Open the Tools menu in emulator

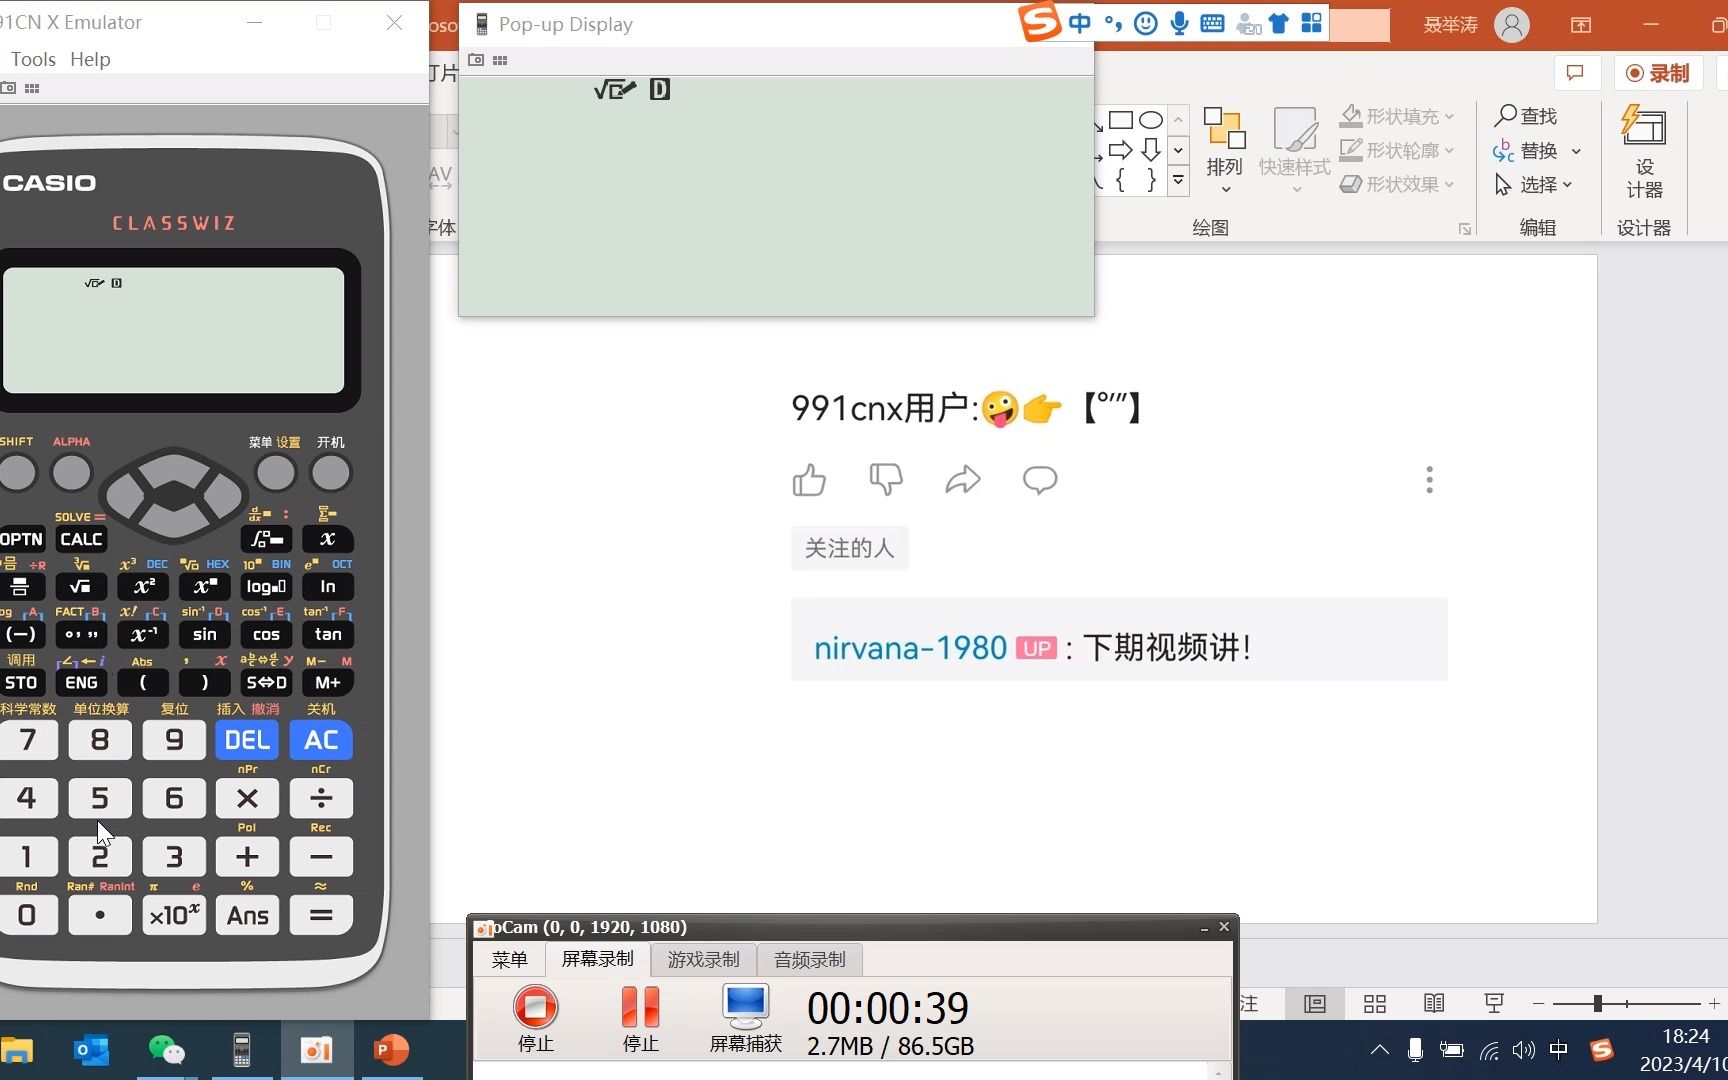(33, 59)
